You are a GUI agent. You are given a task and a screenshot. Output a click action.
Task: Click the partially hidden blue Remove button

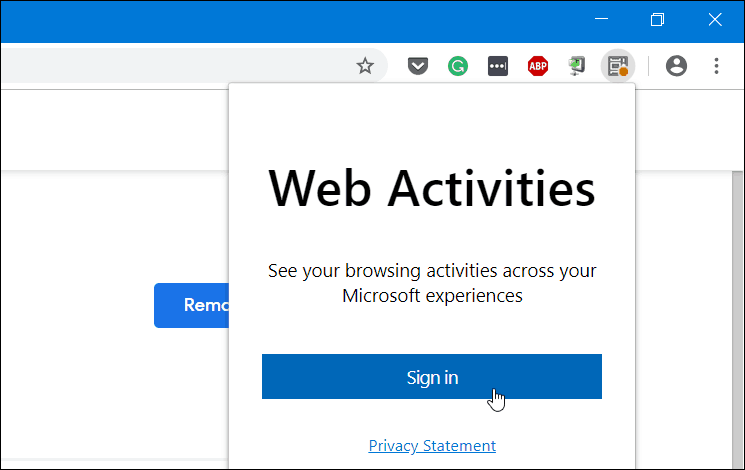coord(191,305)
